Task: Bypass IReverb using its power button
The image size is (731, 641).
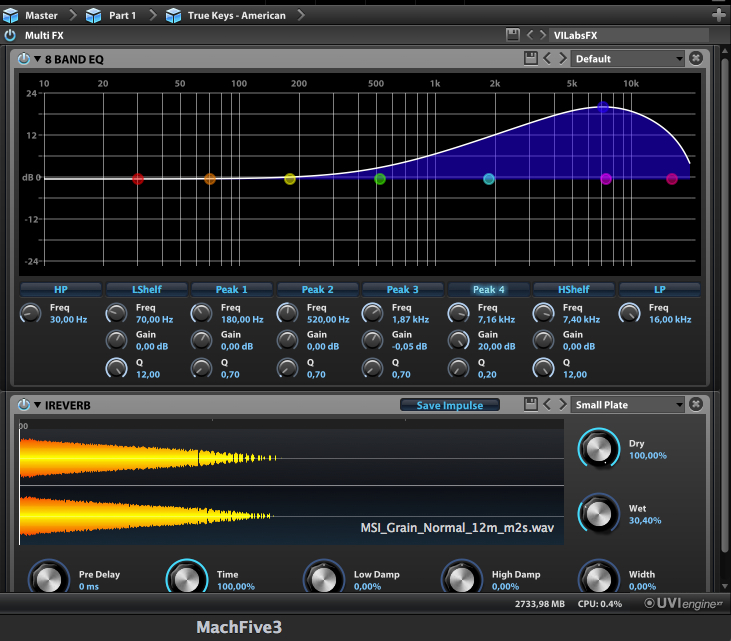Action: [24, 405]
